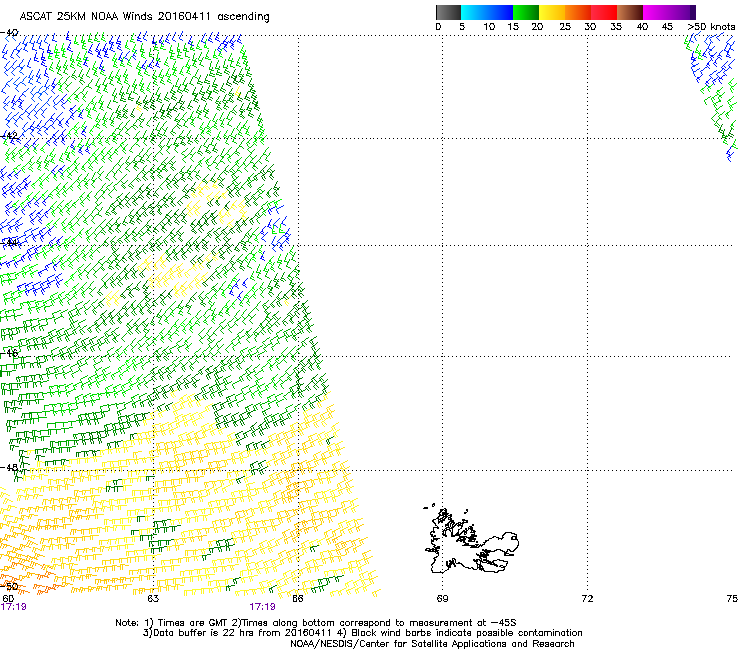Image resolution: width=740 pixels, height=650 pixels.
Task: Click the purple '17:19' time below longitude 60
Action: [14, 607]
